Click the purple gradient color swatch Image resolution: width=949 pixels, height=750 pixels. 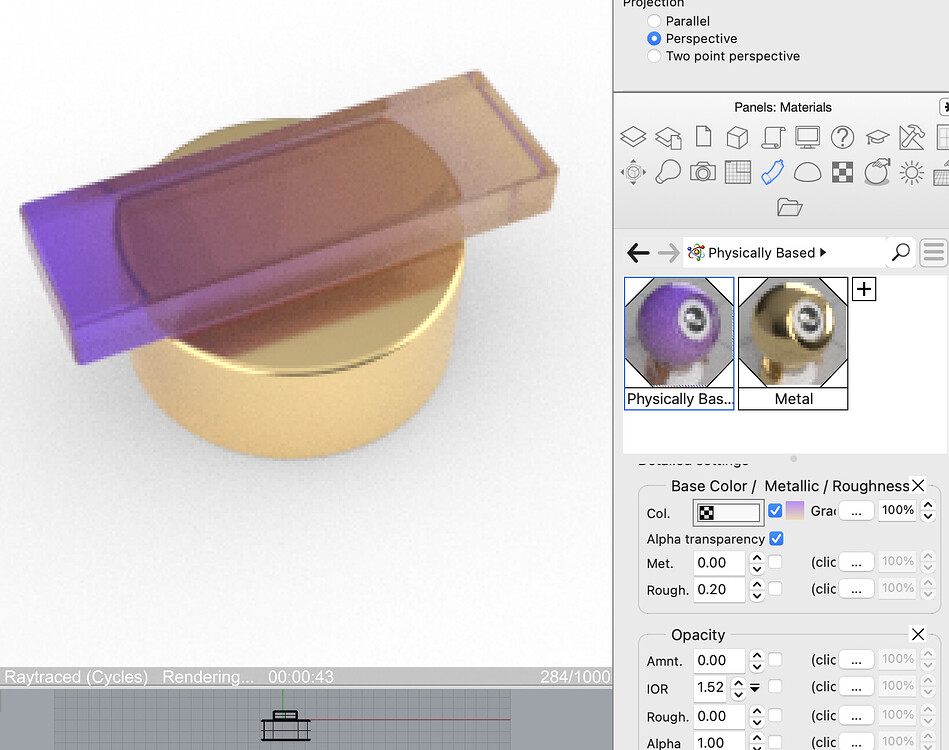click(793, 510)
